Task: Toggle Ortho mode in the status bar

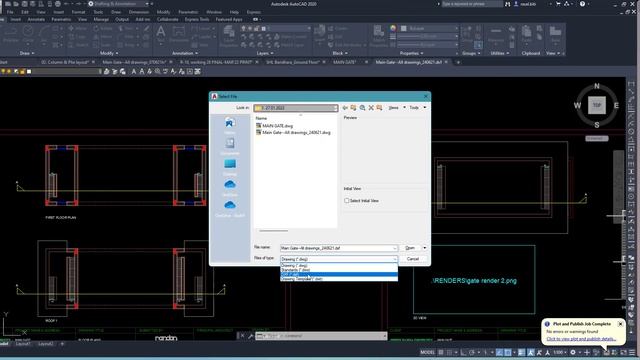Action: coord(463,352)
